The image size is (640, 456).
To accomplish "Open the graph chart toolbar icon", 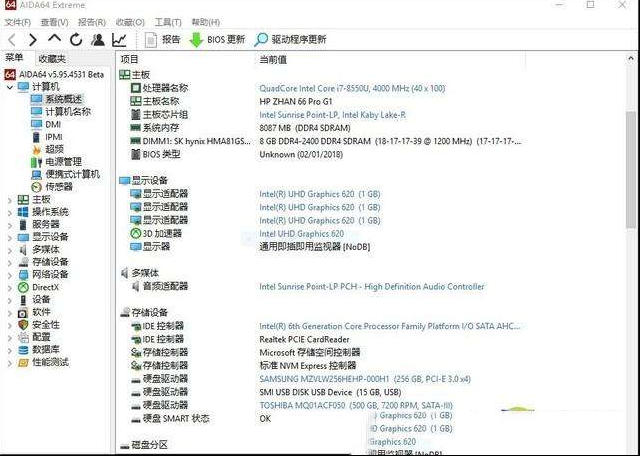I will coord(119,40).
